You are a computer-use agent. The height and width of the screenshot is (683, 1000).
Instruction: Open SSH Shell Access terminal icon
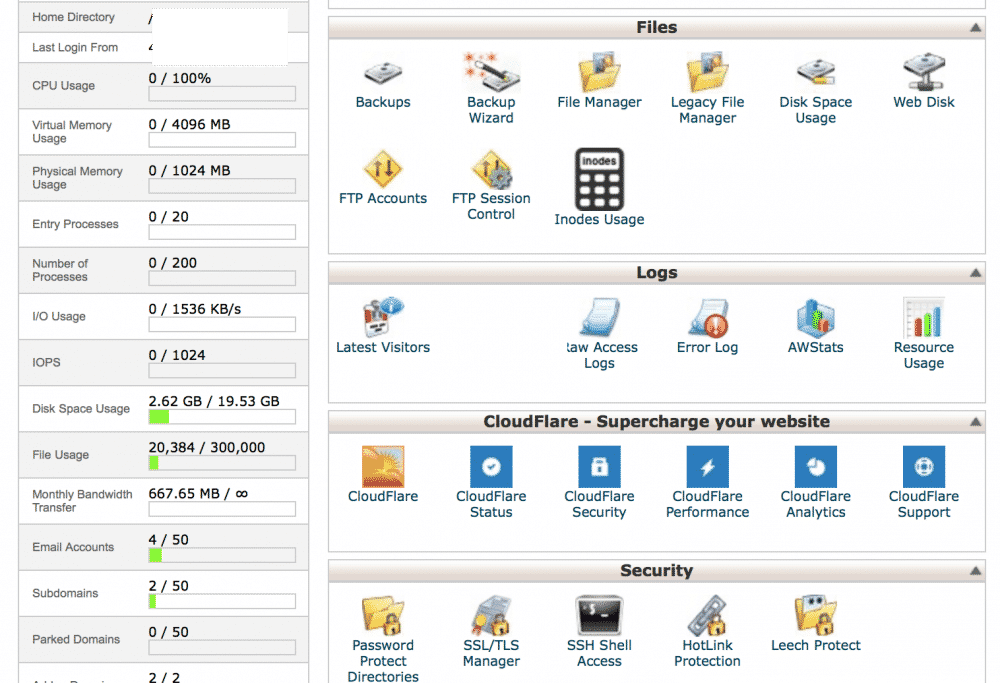click(599, 615)
